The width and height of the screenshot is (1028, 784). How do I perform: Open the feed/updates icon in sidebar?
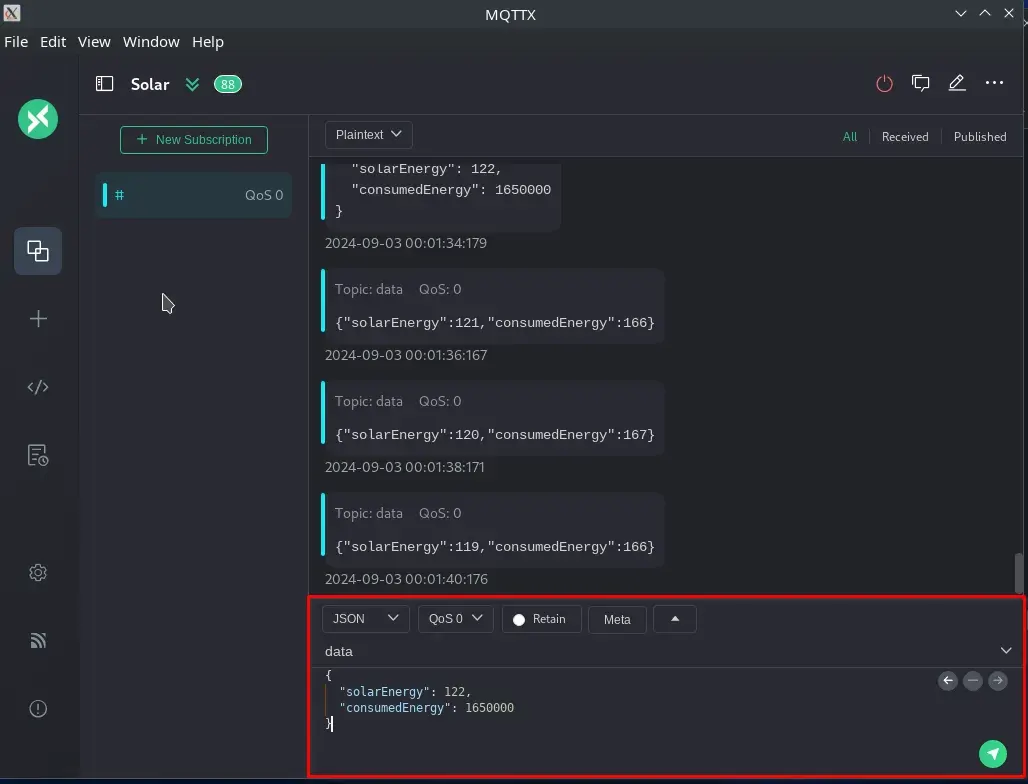tap(38, 640)
